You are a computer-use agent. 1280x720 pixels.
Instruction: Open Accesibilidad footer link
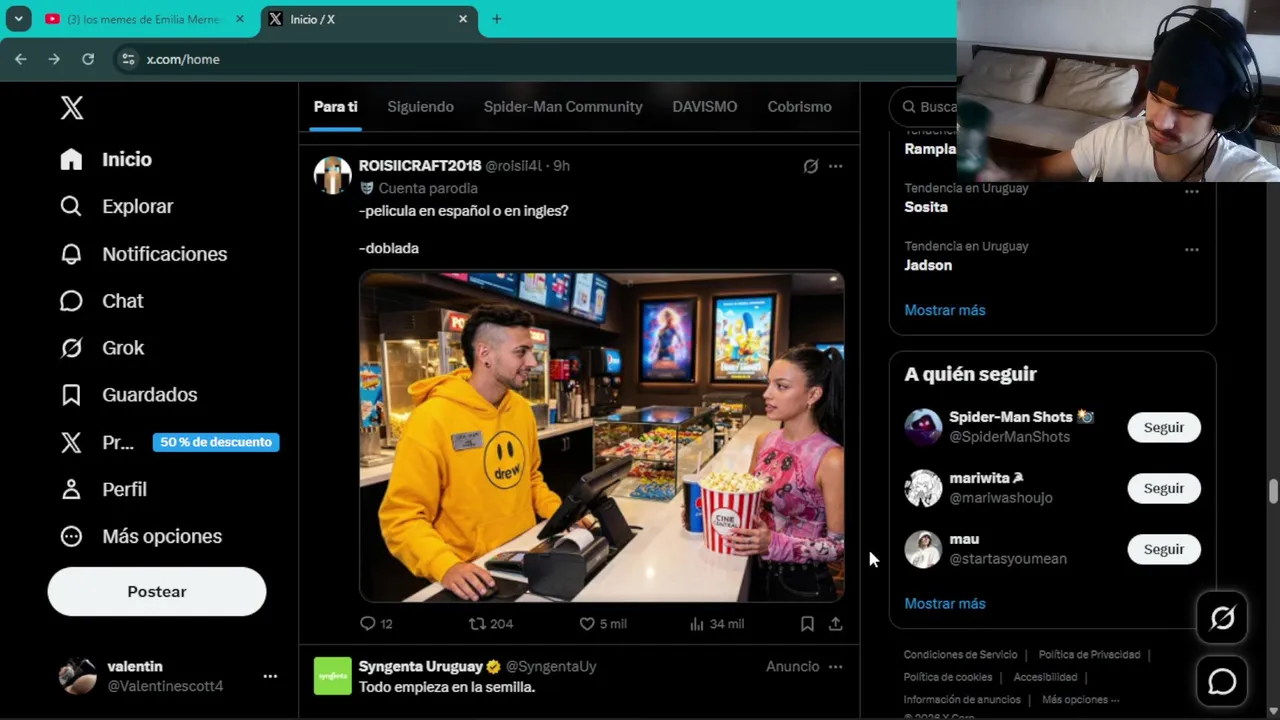click(x=1045, y=677)
